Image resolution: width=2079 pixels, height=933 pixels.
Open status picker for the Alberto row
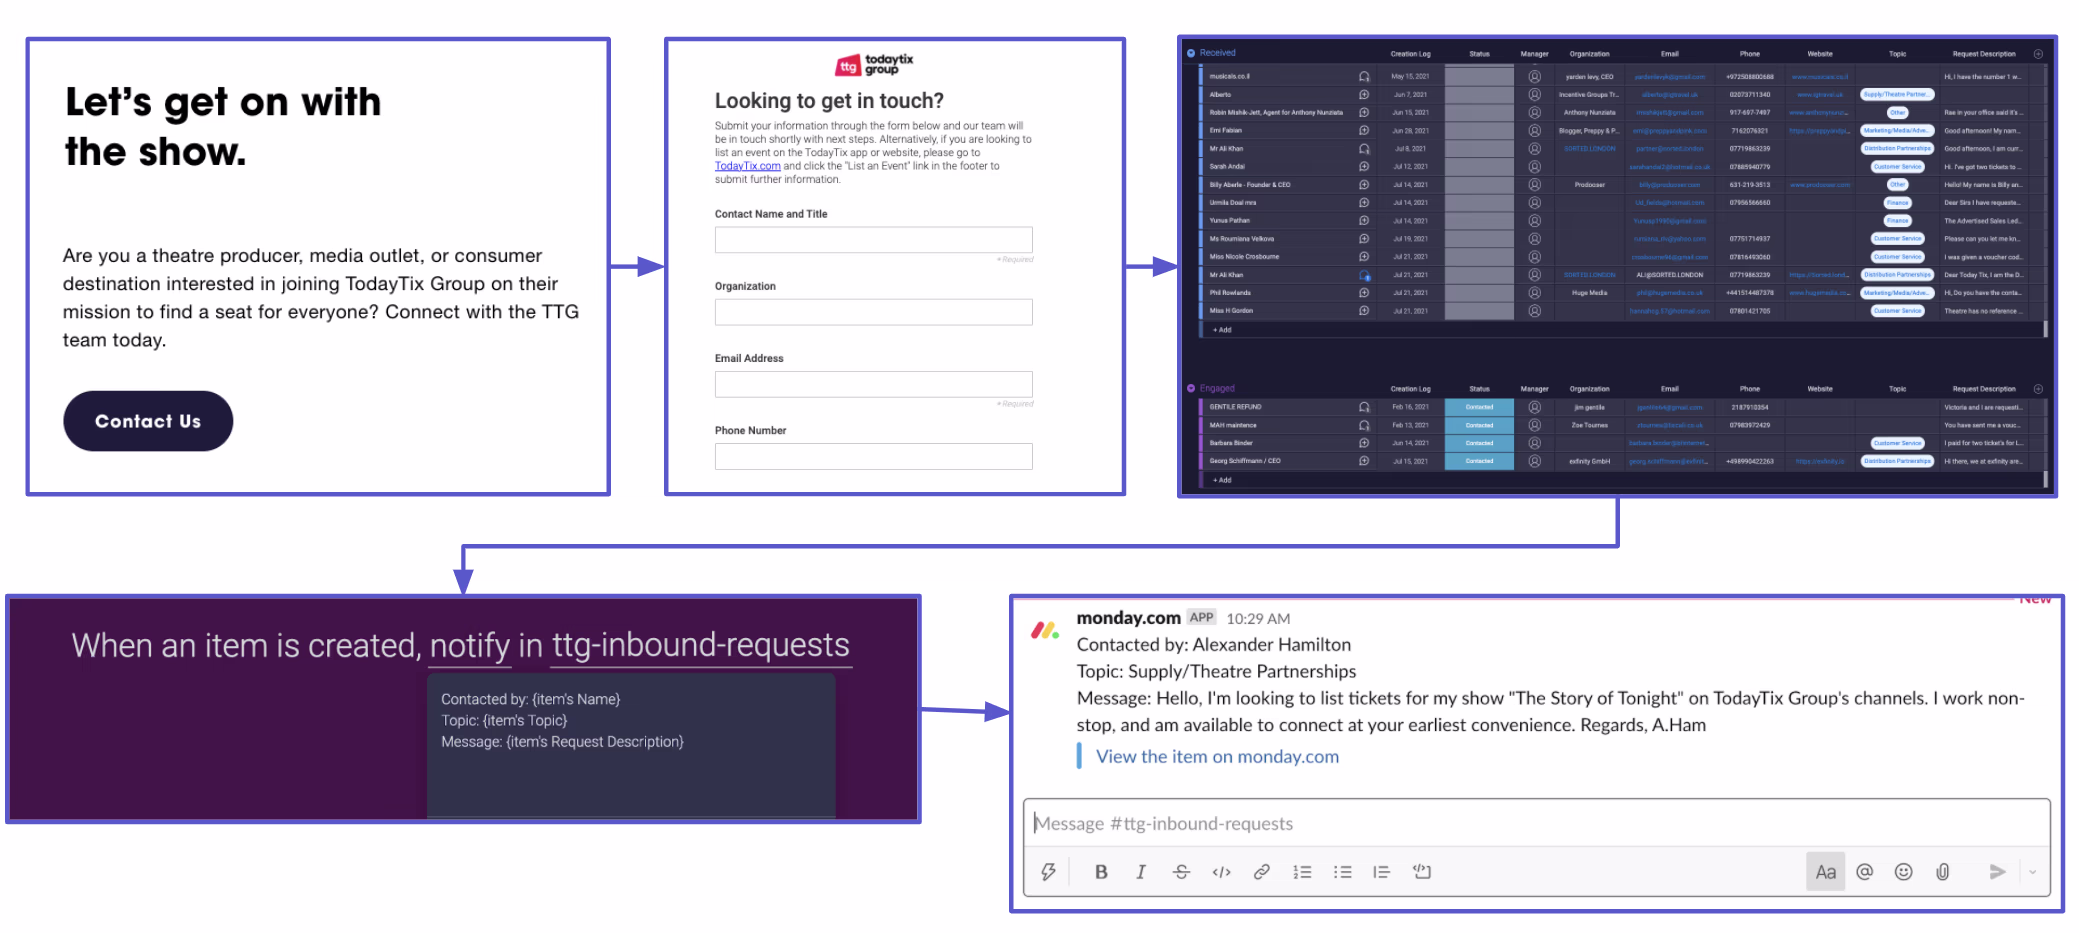pos(1479,95)
